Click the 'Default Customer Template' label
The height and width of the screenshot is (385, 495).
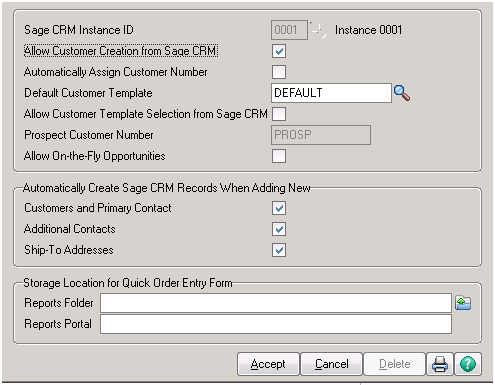click(x=88, y=93)
